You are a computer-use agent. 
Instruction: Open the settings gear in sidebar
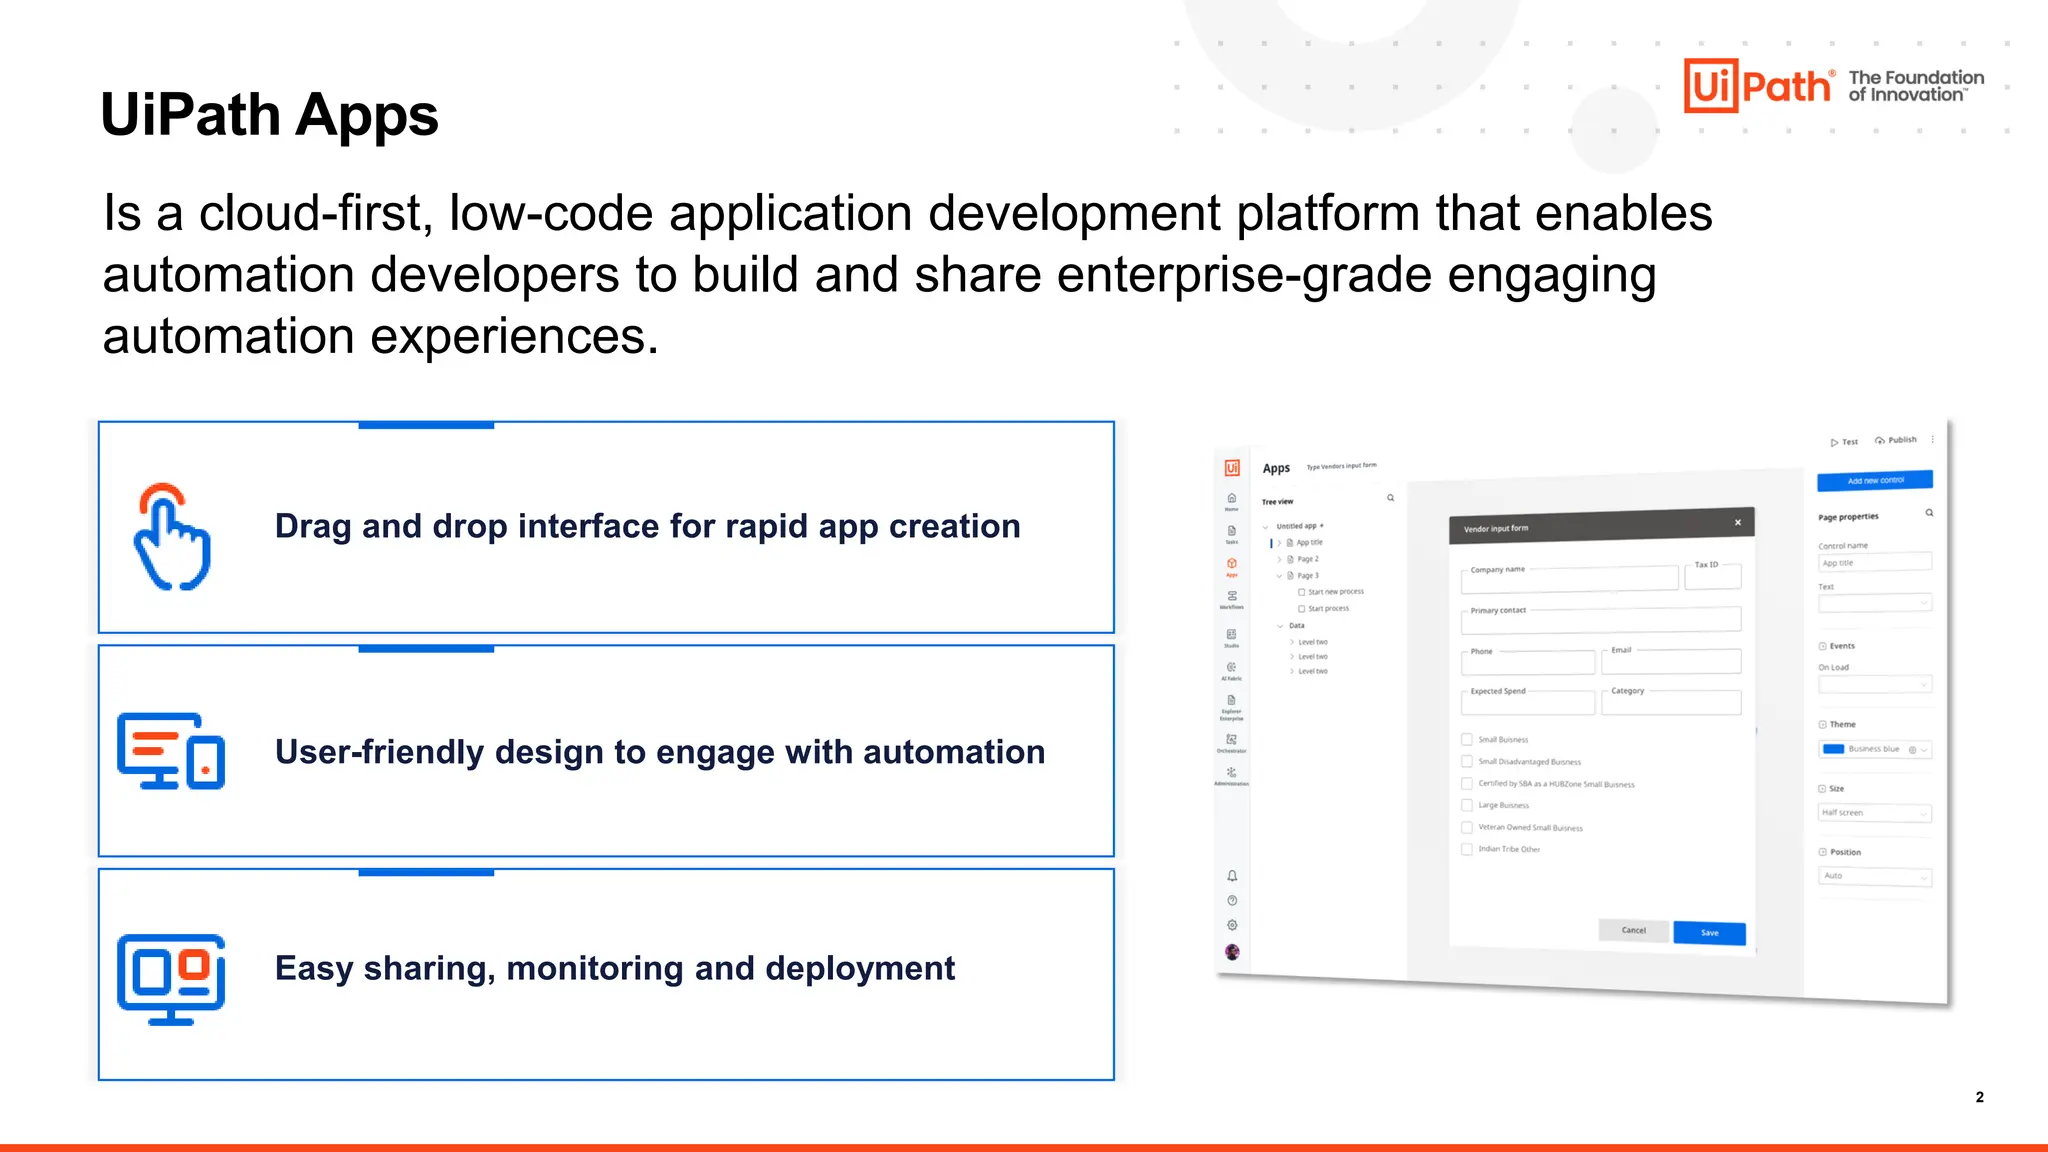1232,925
